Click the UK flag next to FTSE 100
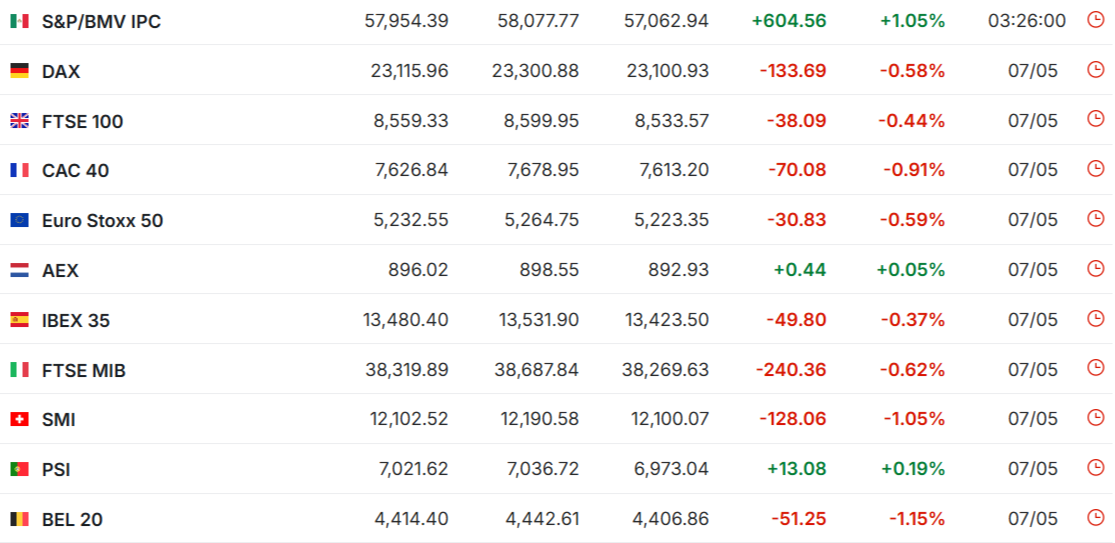Viewport: 1115px width, 543px height. [19, 121]
